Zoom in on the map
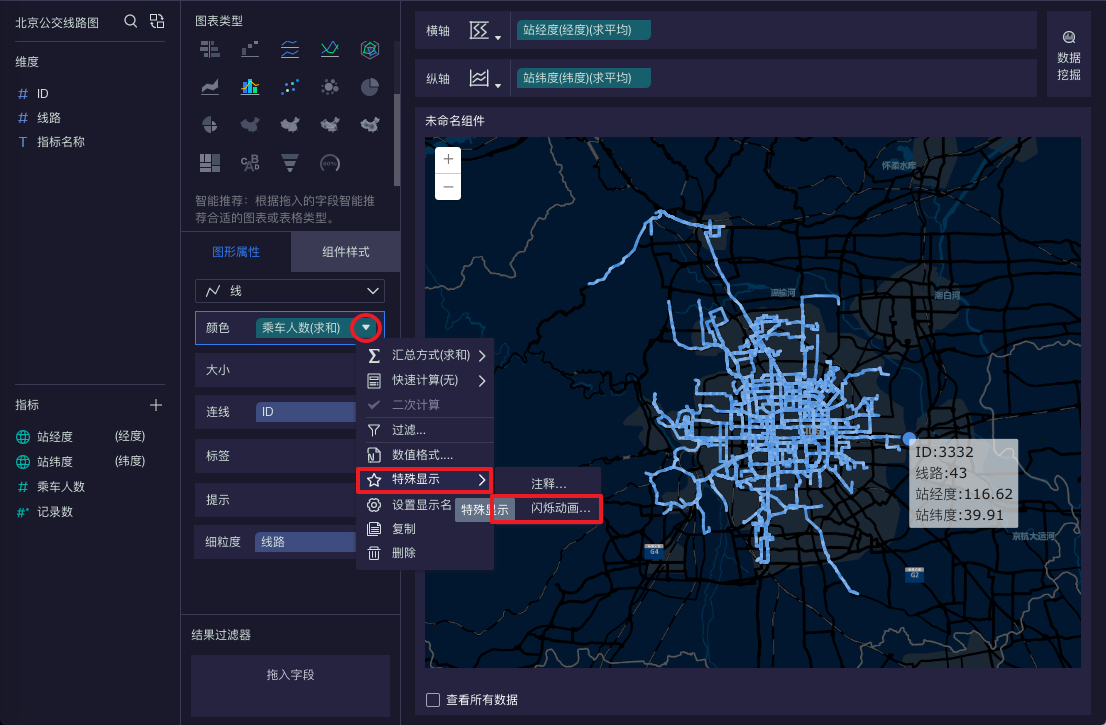This screenshot has height=725, width=1106. coord(448,159)
